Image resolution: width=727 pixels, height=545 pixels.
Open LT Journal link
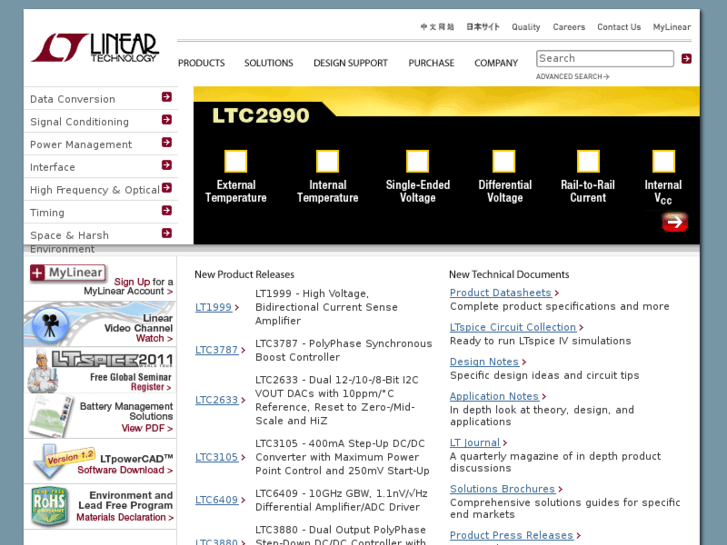pyautogui.click(x=475, y=442)
